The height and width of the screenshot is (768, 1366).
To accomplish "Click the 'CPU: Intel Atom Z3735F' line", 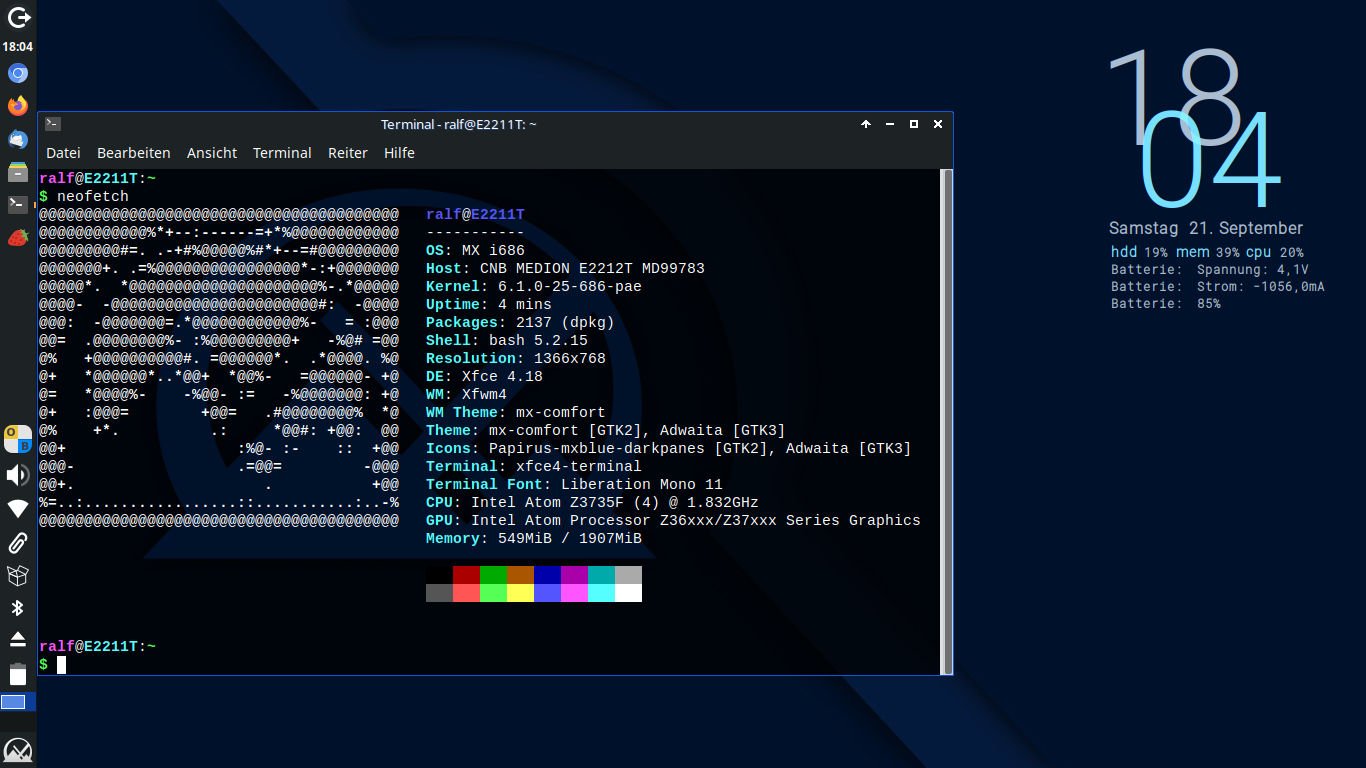I will point(592,503).
